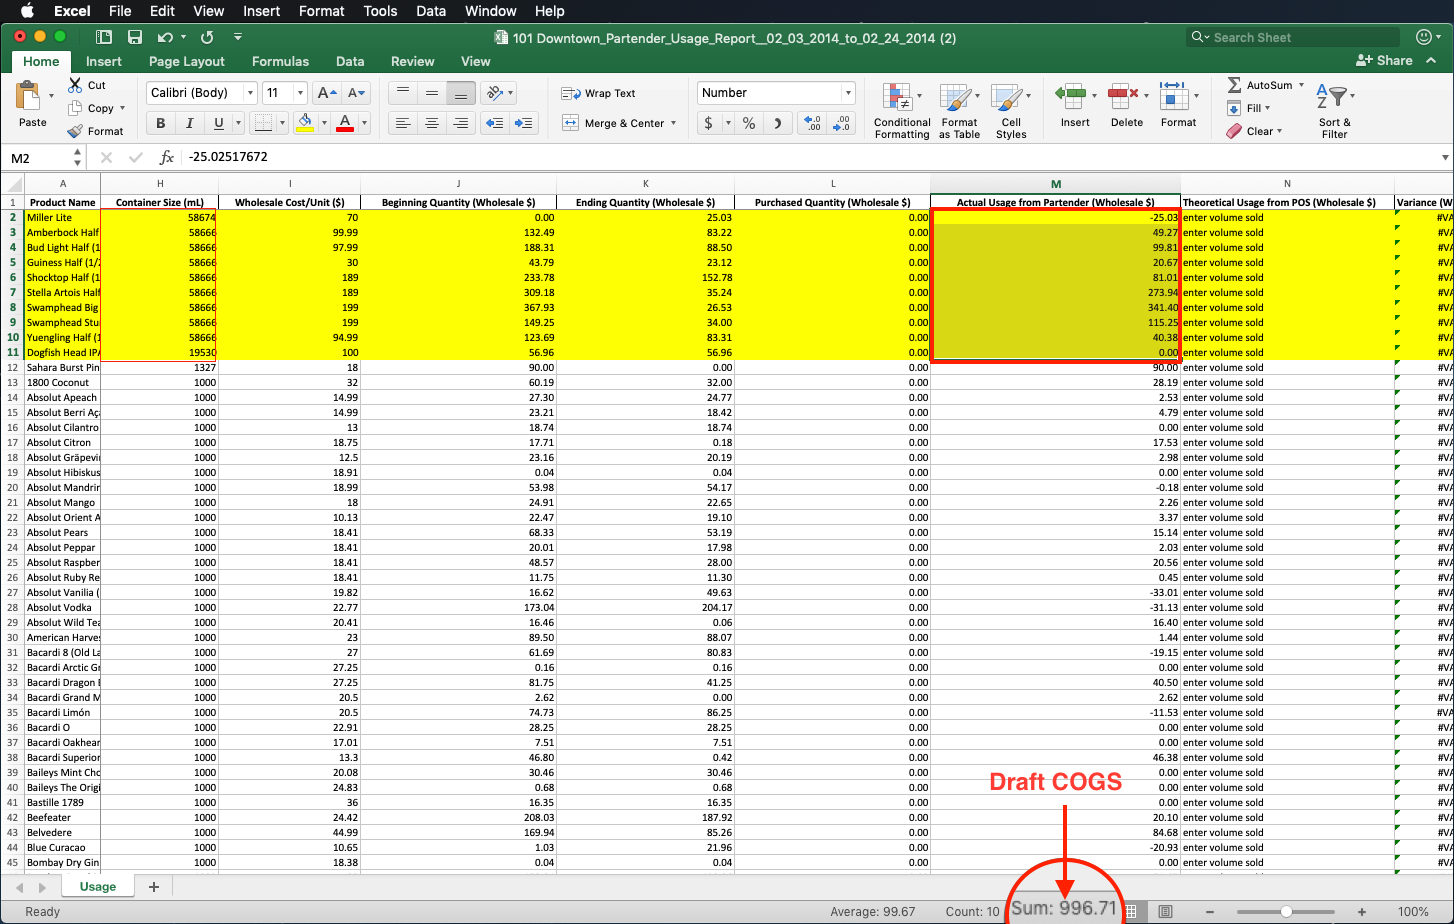
Task: Open the font size dropdown
Action: [x=300, y=93]
